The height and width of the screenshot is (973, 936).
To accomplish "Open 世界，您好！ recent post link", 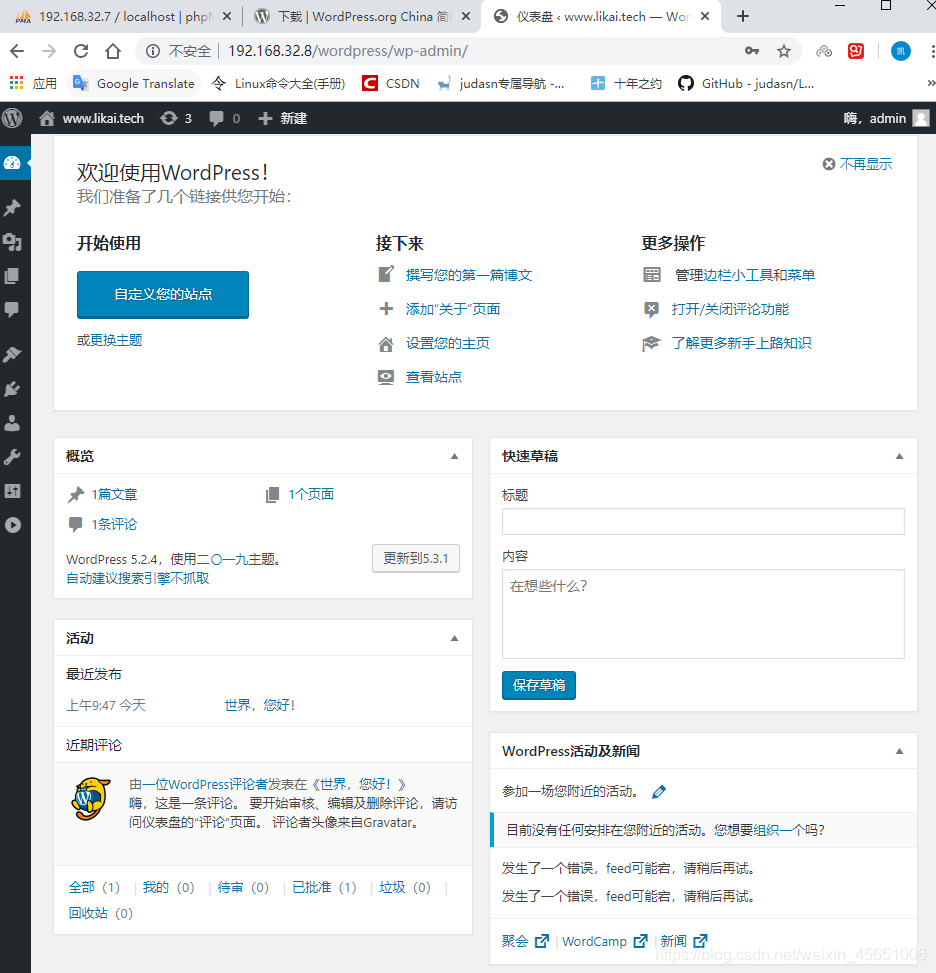I will pos(259,705).
